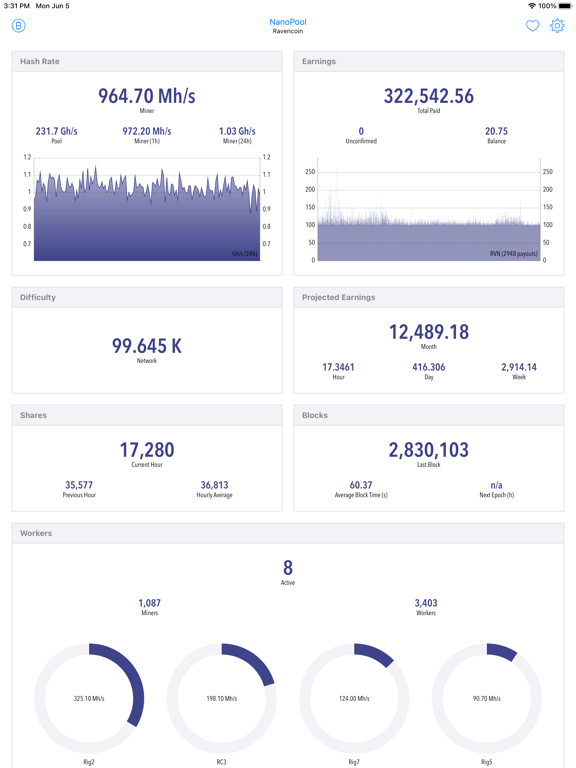Open the settings gear icon
This screenshot has height=768, width=576.
tap(557, 25)
